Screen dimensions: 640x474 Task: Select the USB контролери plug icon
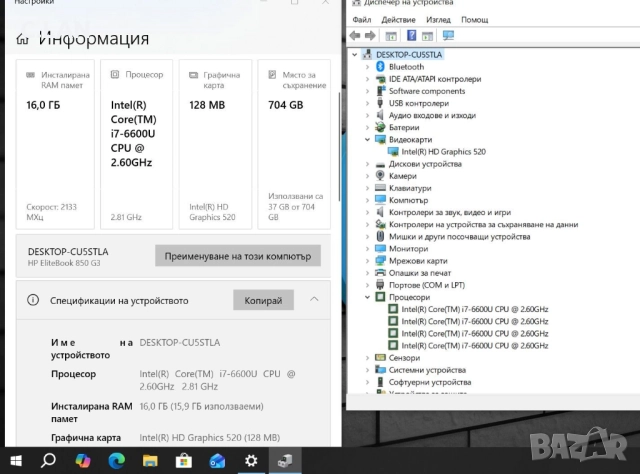click(380, 103)
